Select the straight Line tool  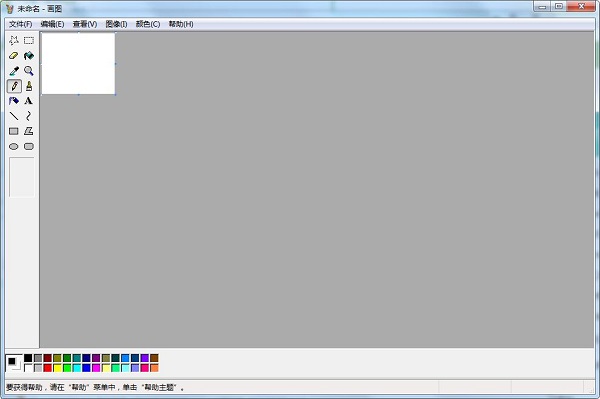[14, 116]
